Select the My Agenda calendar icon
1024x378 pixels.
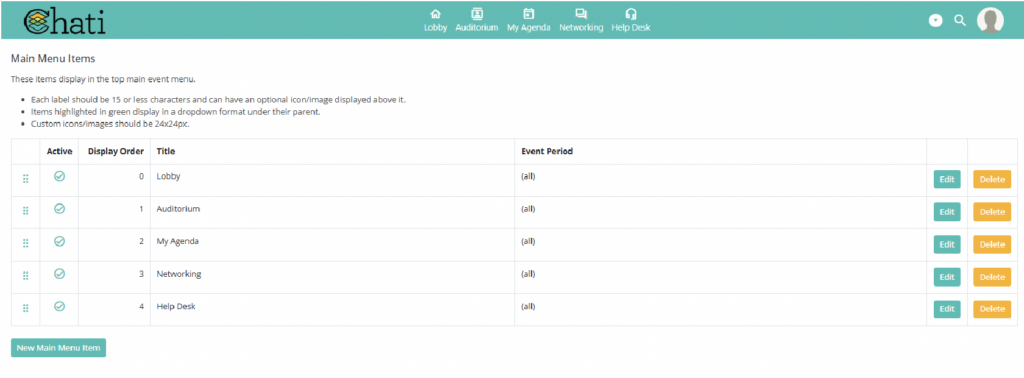528,14
